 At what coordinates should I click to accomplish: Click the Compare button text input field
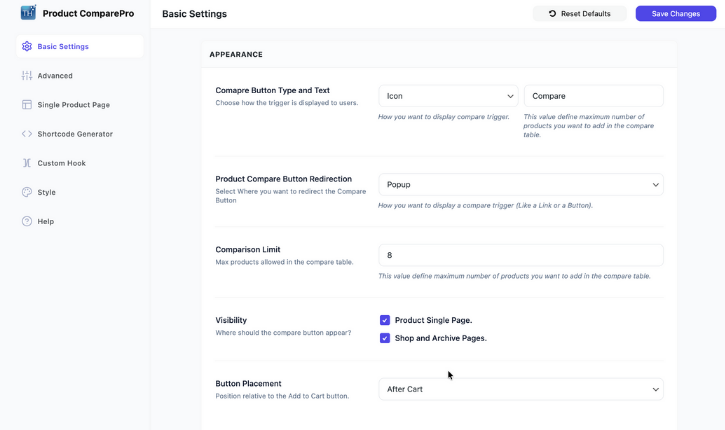pos(593,96)
